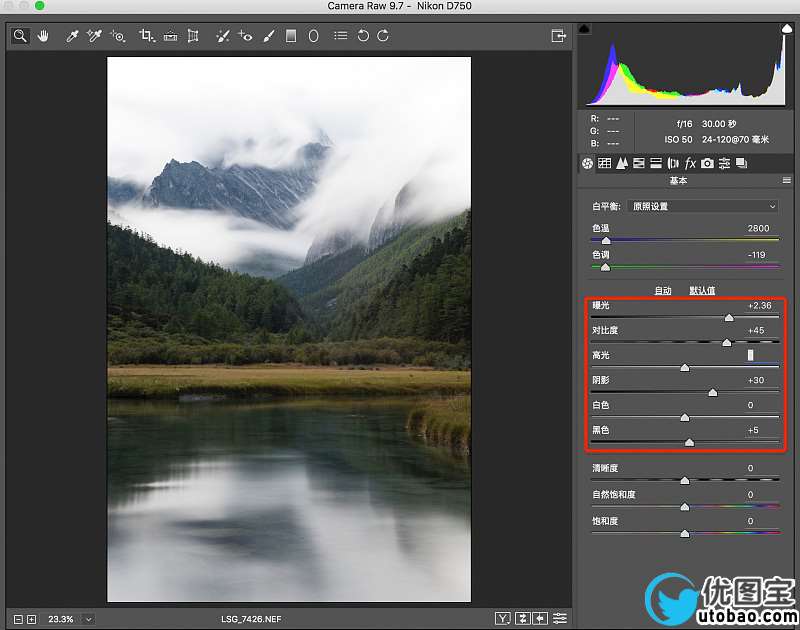Screen dimensions: 800x630
Task: Switch to the fx Effects panel tab
Action: pyautogui.click(x=690, y=163)
